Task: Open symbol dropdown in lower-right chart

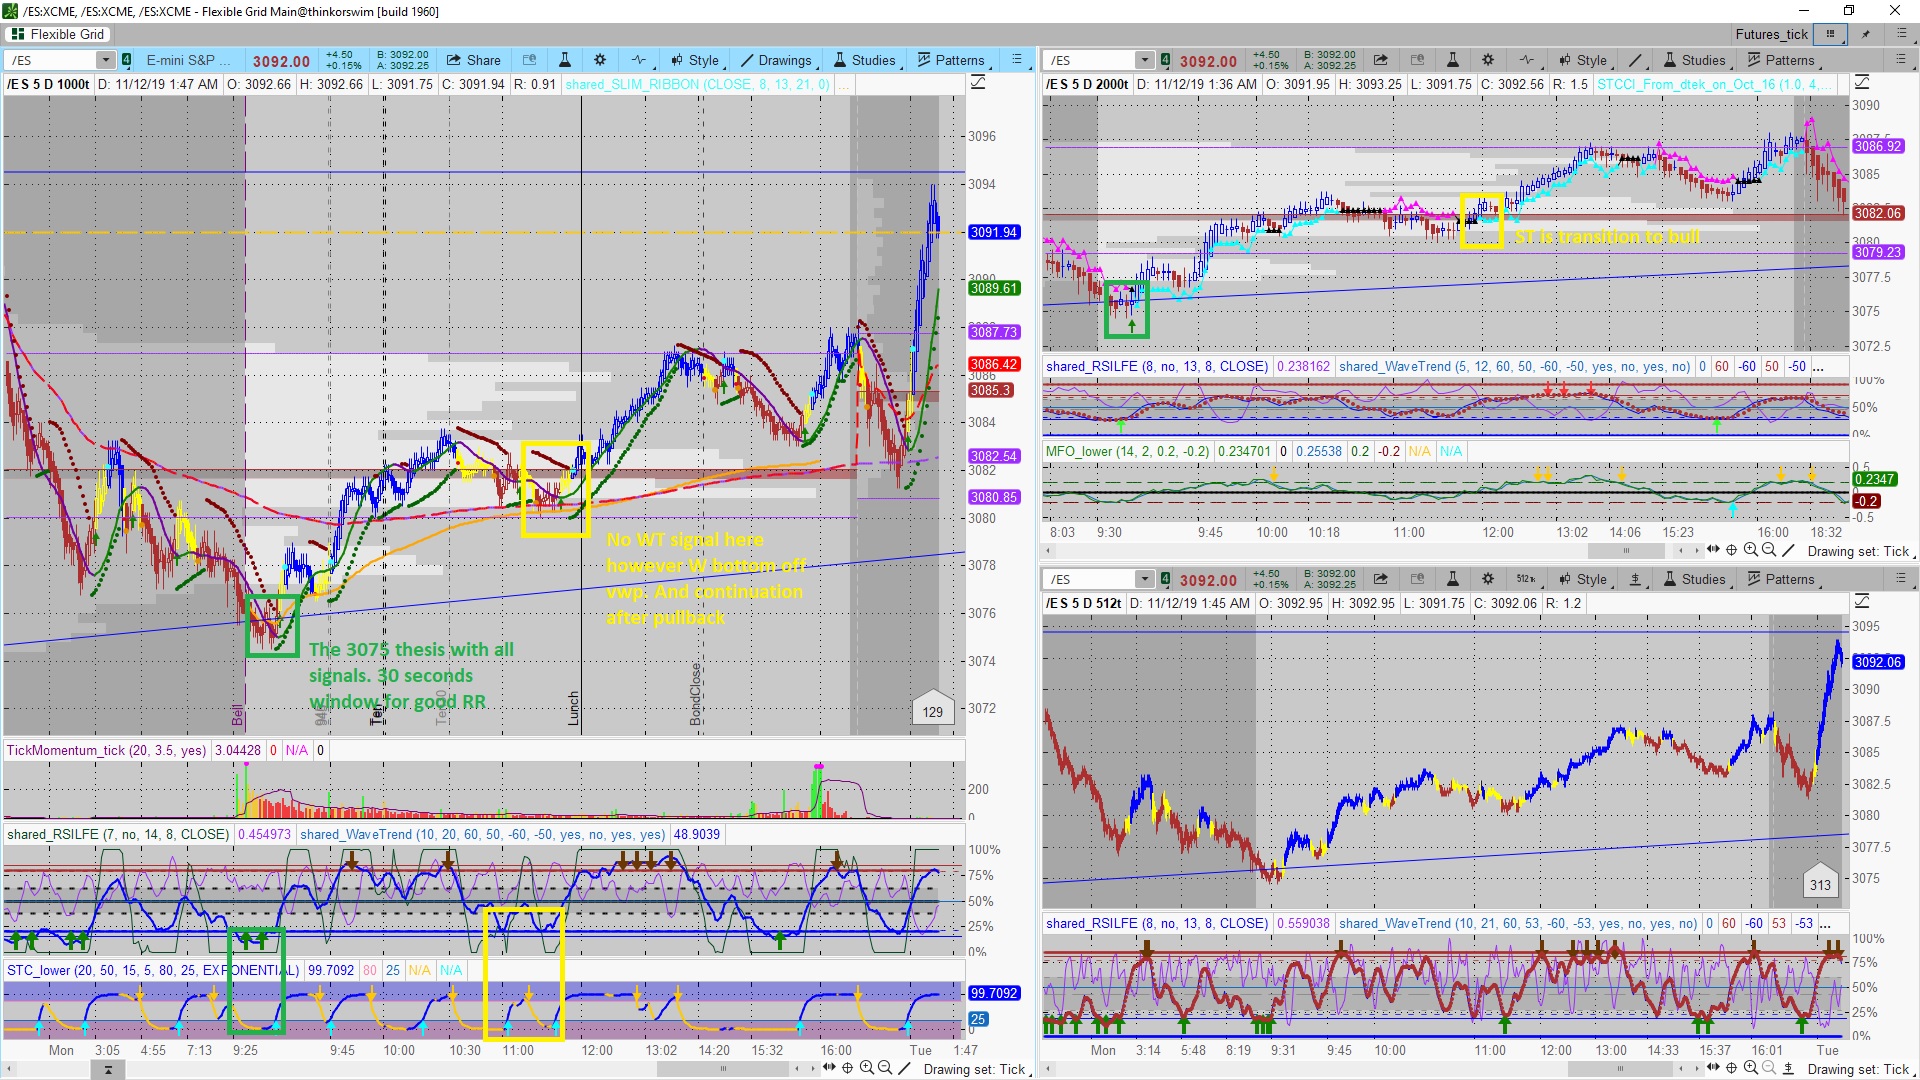Action: 1144,579
